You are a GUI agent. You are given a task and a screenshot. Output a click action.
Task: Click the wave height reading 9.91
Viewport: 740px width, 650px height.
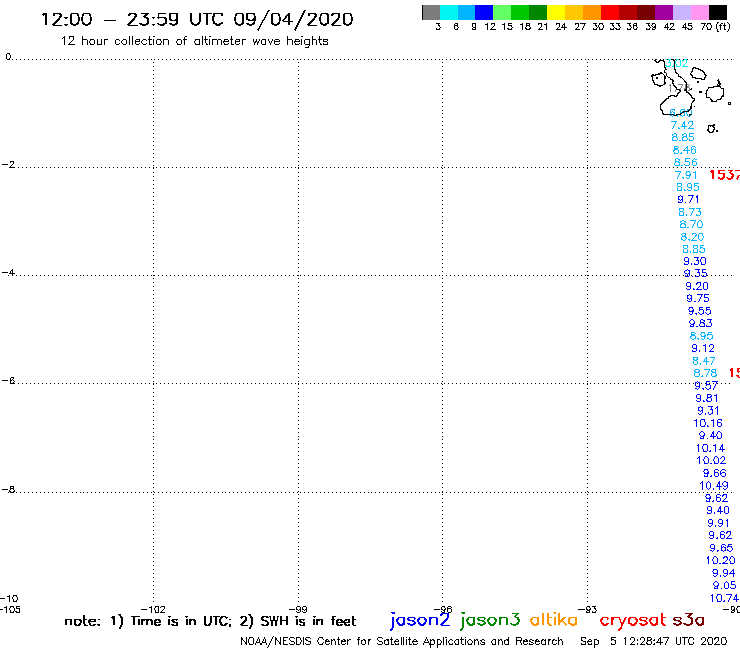(x=718, y=523)
